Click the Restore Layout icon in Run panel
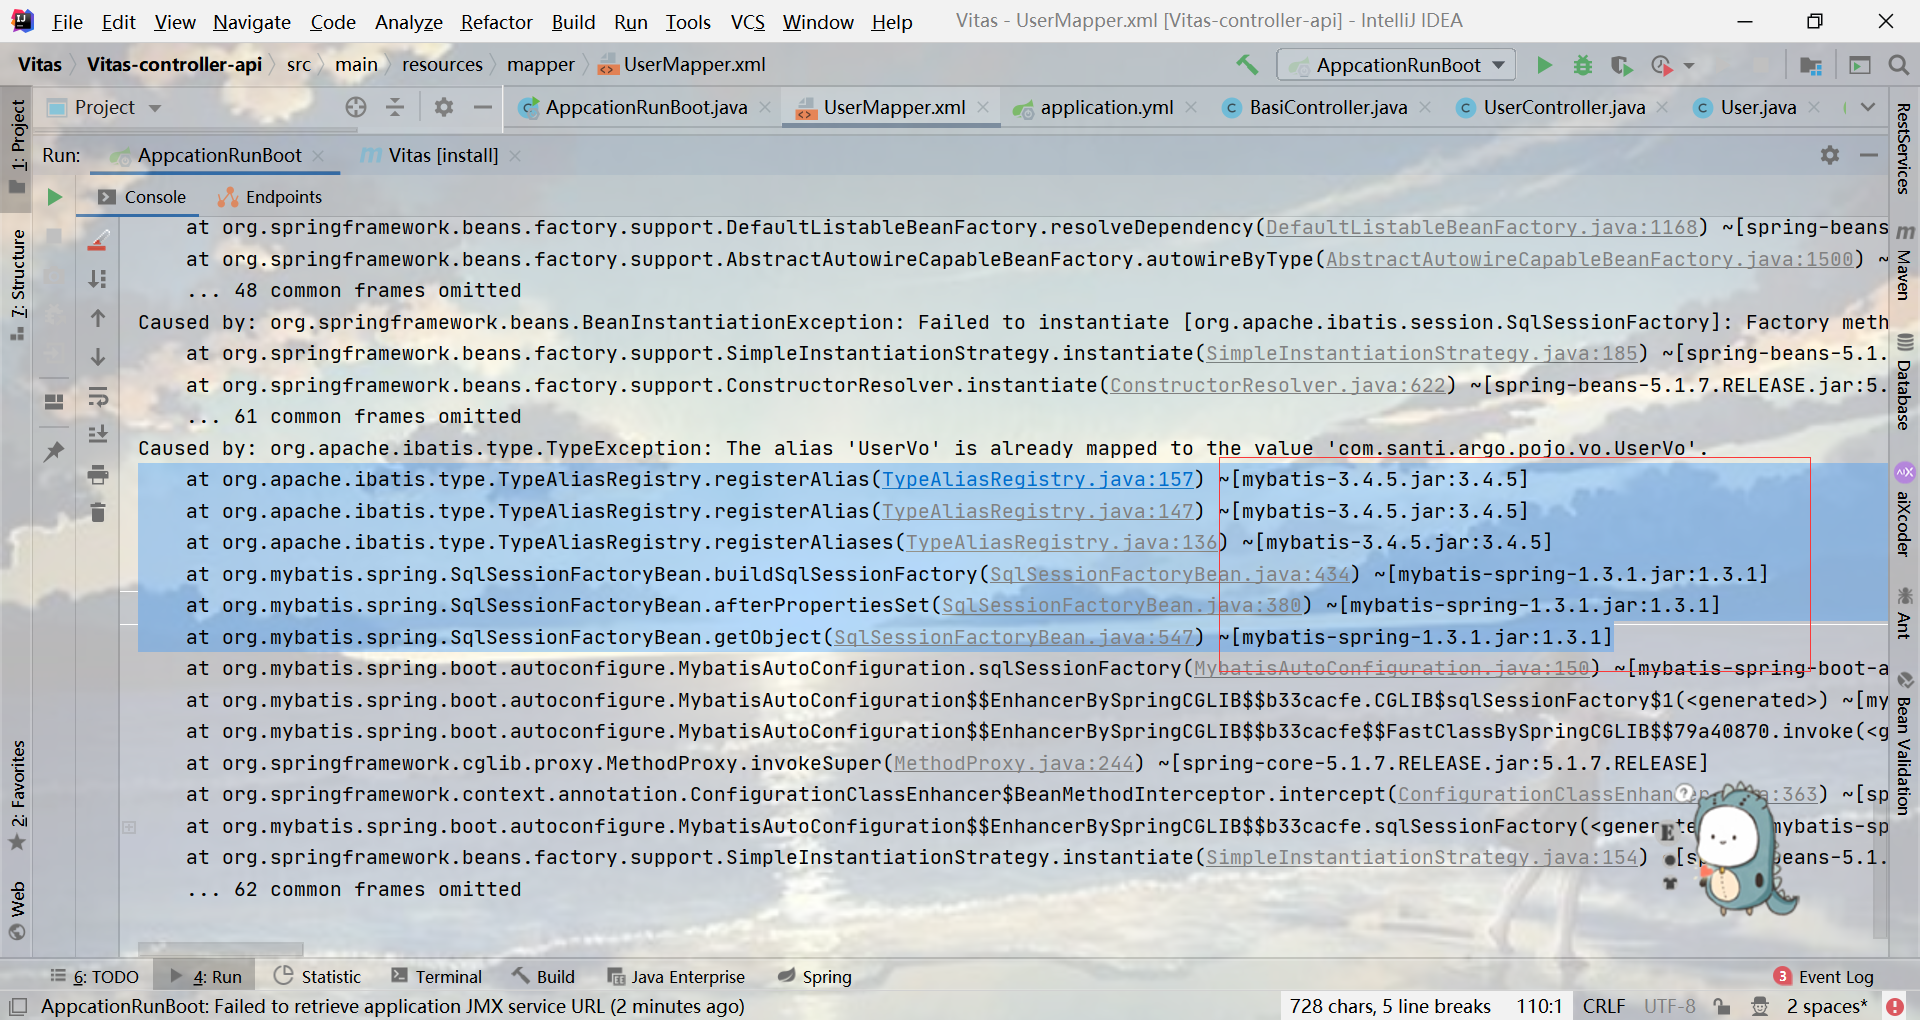Viewport: 1920px width, 1020px height. [x=54, y=401]
